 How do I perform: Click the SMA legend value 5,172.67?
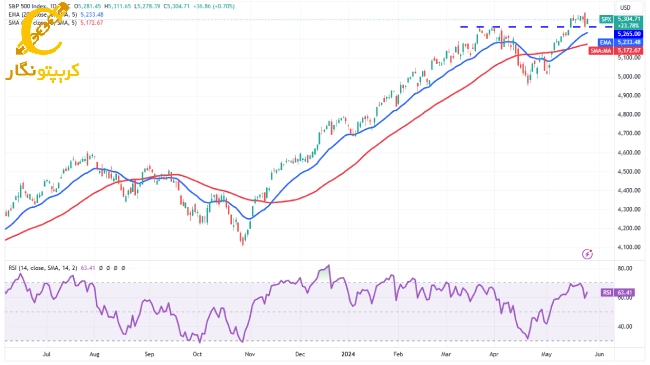click(92, 22)
